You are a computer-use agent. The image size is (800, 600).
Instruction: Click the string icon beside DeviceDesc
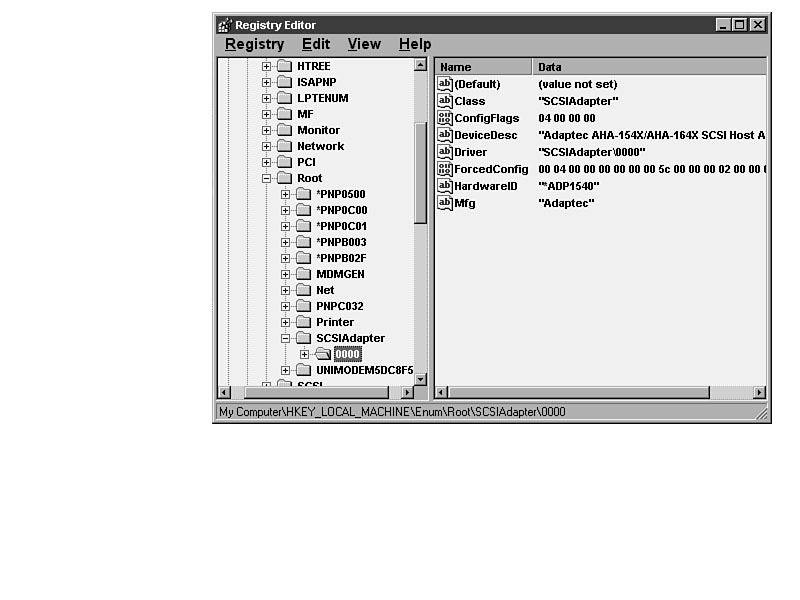pos(445,135)
